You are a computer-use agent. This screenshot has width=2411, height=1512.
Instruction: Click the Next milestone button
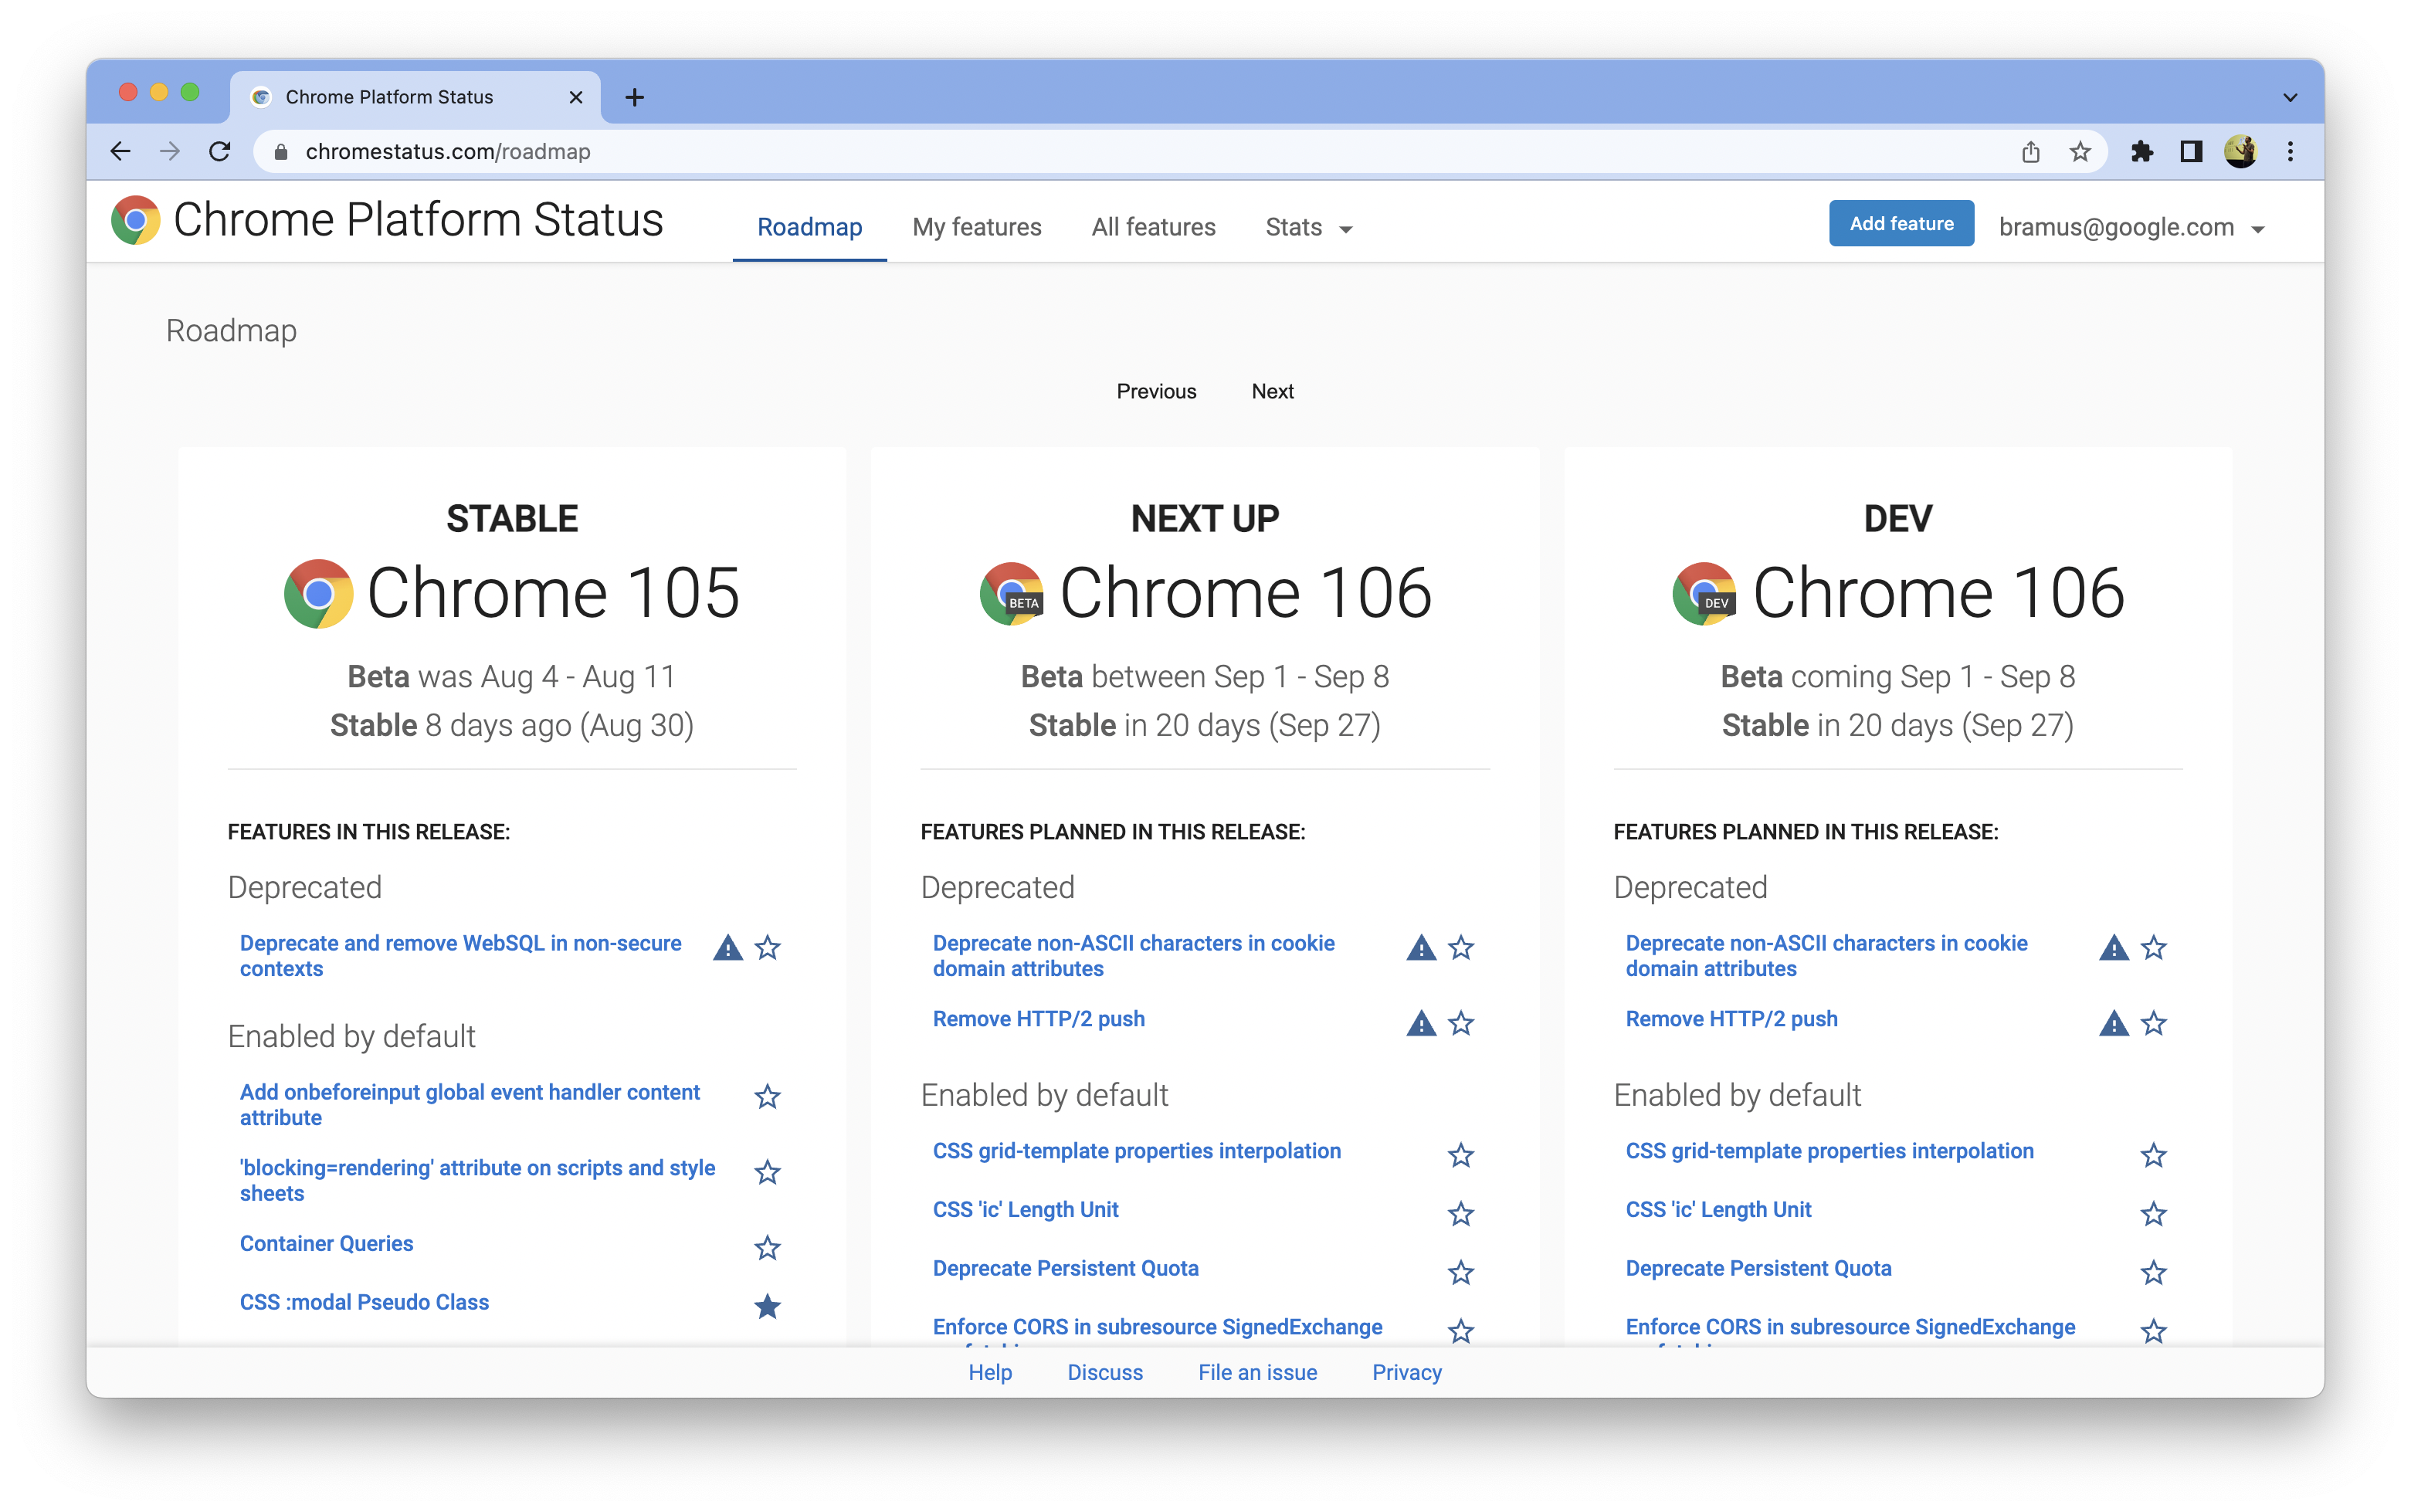pyautogui.click(x=1272, y=391)
